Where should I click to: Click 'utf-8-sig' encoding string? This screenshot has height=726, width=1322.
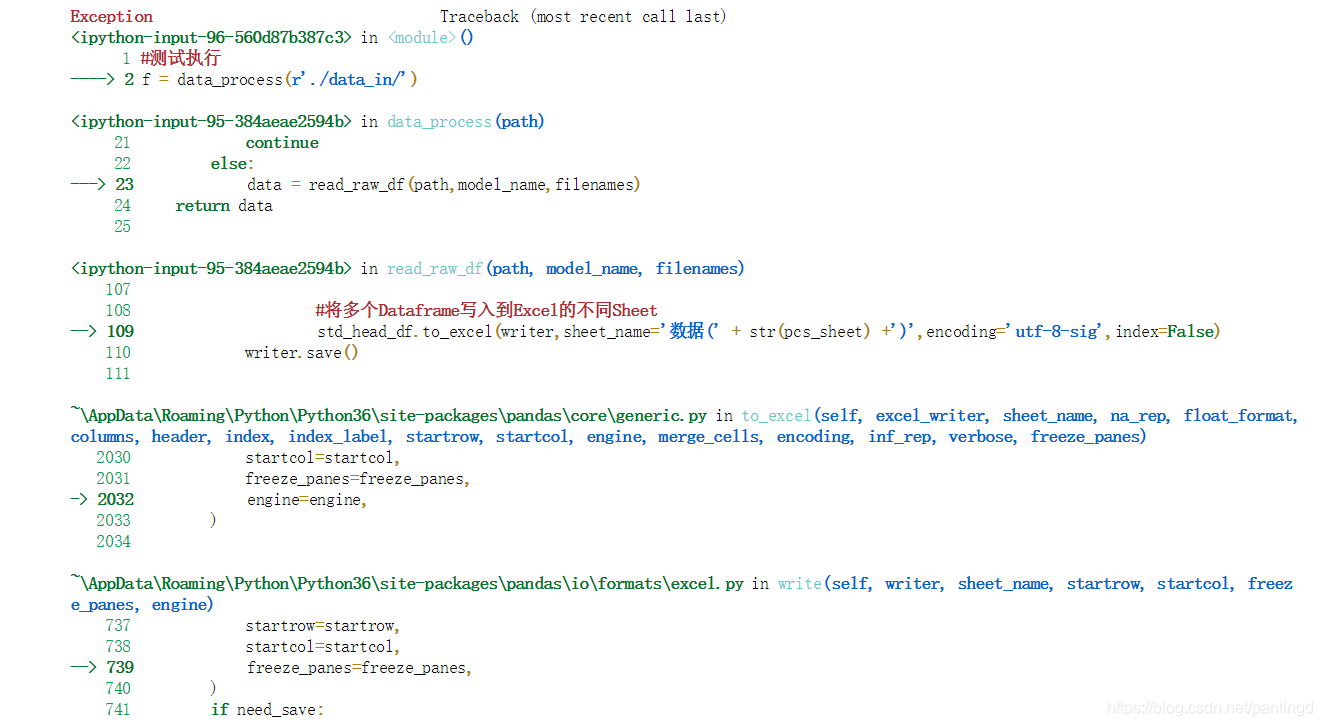(x=1060, y=331)
